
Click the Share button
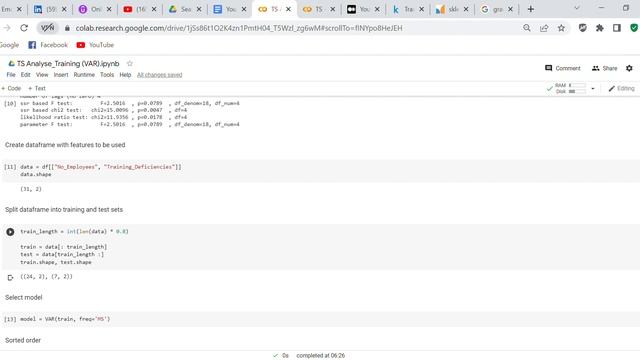(604, 68)
